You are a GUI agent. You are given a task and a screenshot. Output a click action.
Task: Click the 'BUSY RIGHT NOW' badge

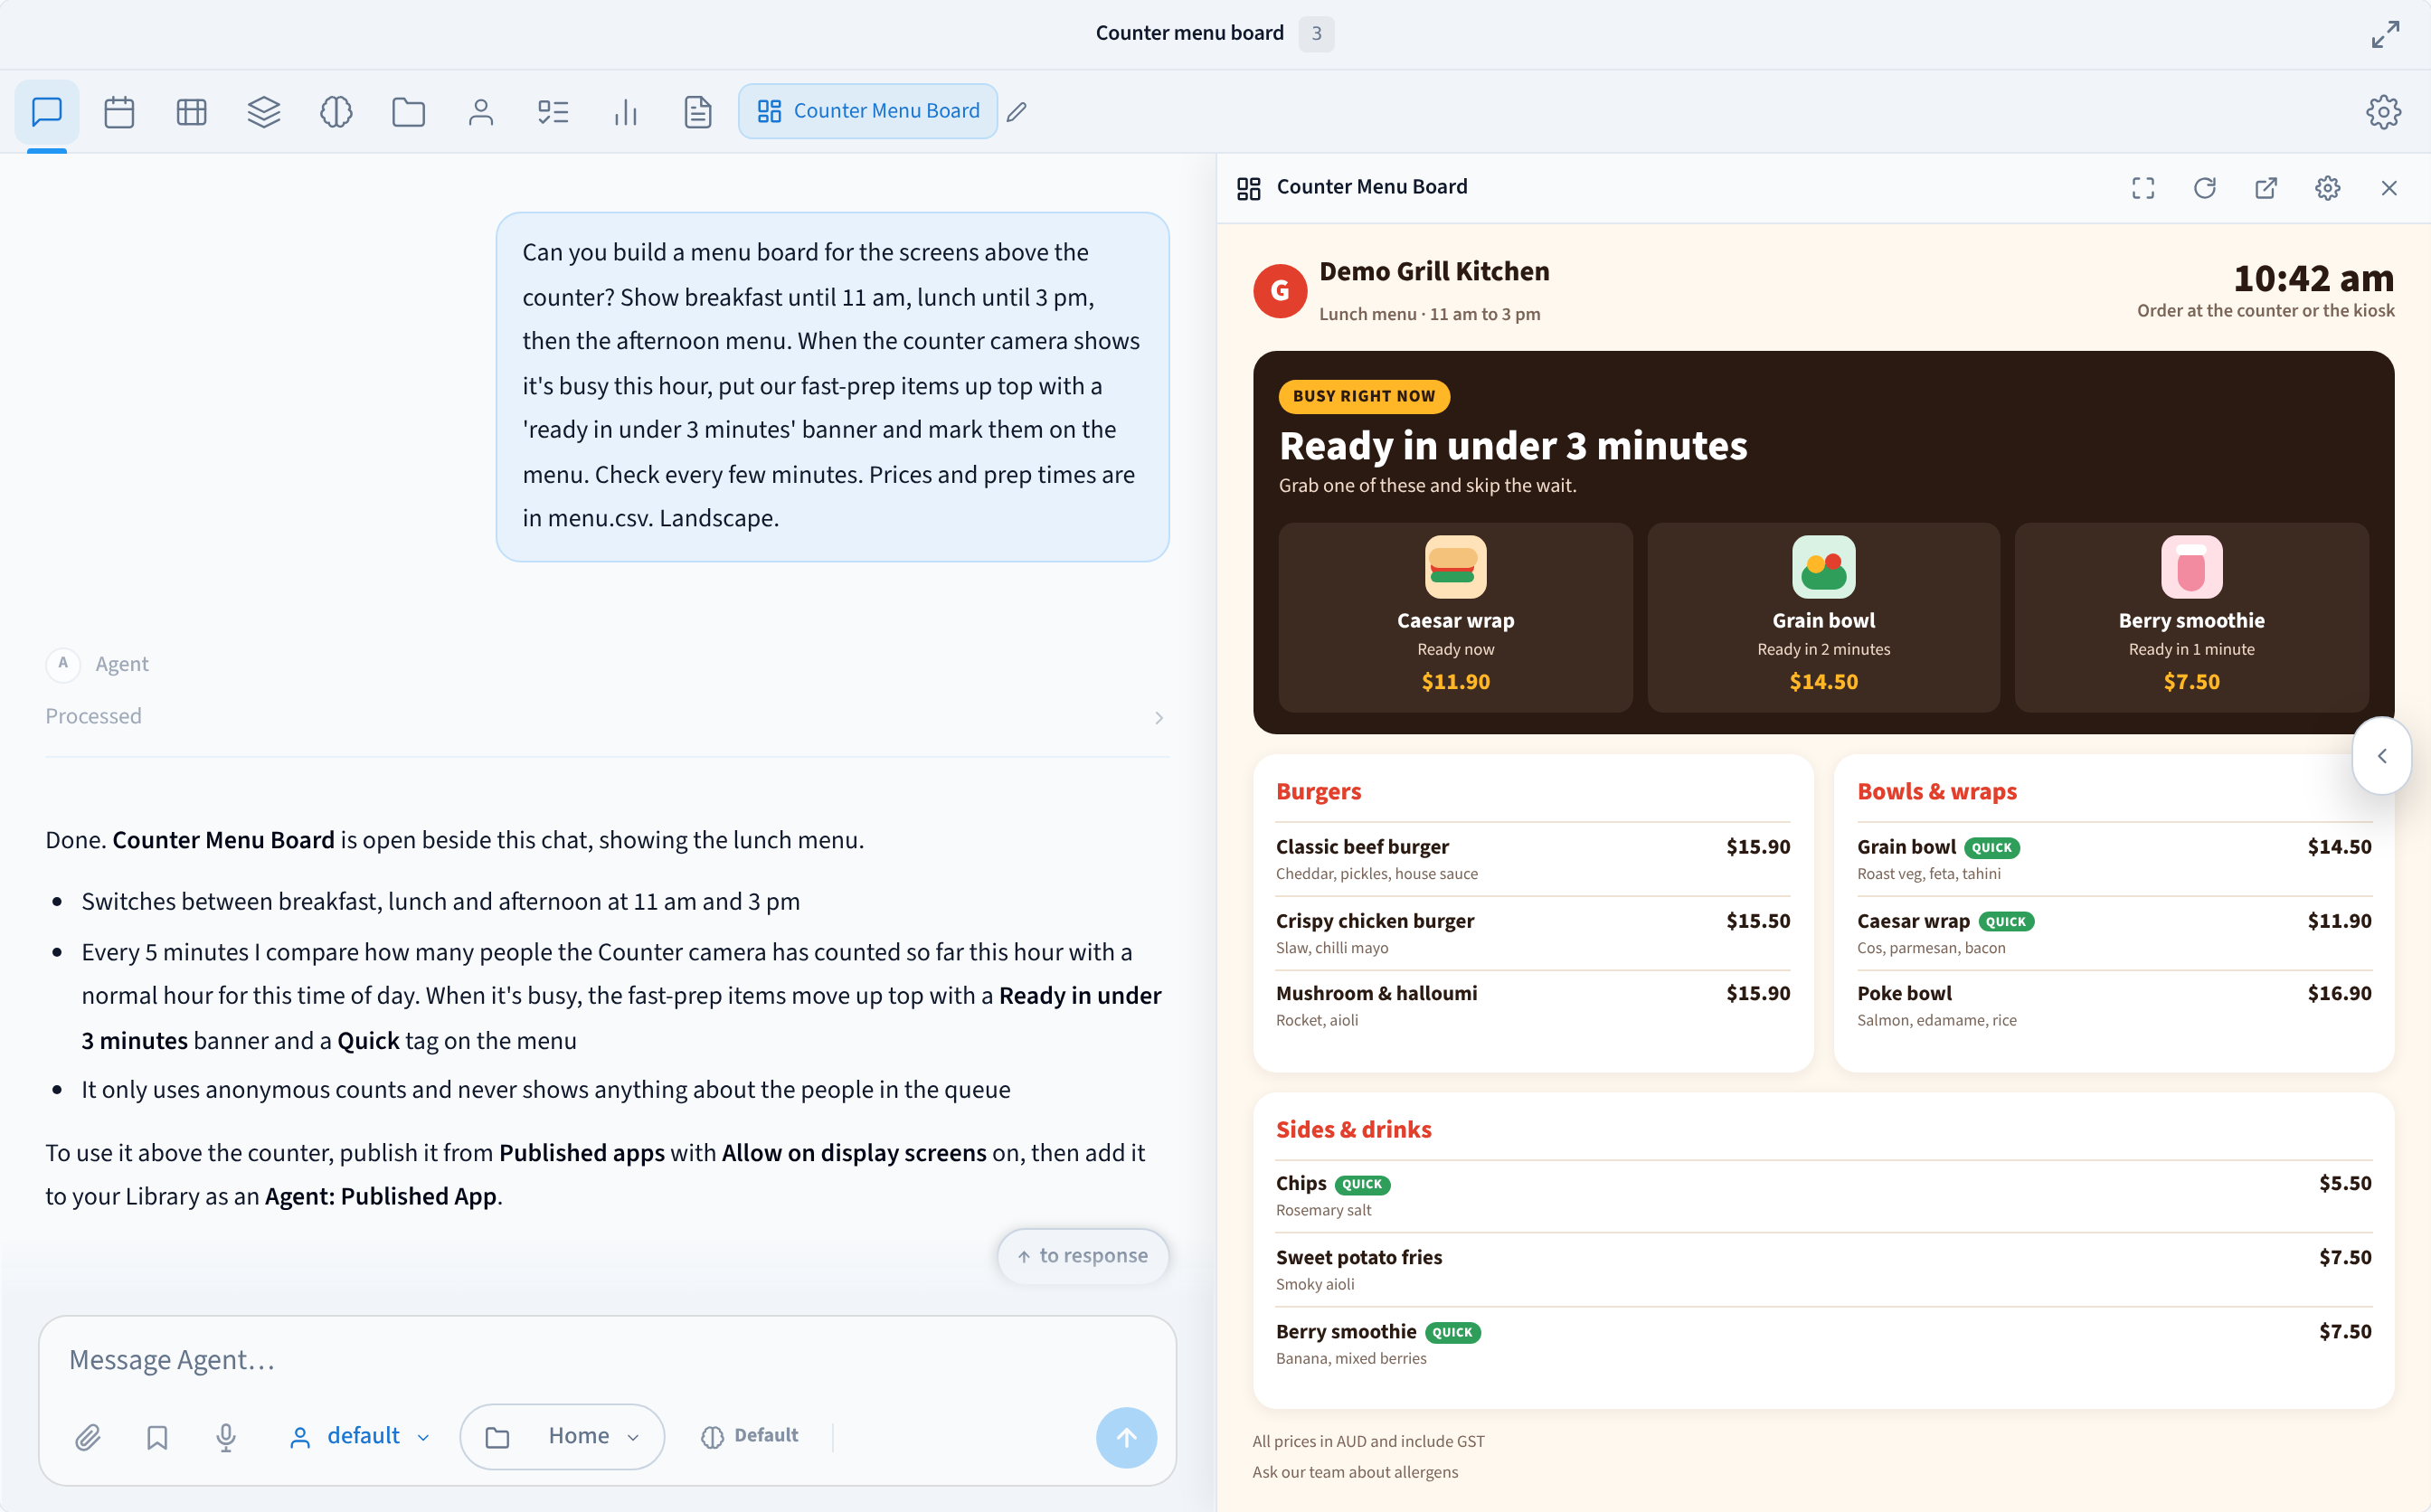tap(1364, 396)
